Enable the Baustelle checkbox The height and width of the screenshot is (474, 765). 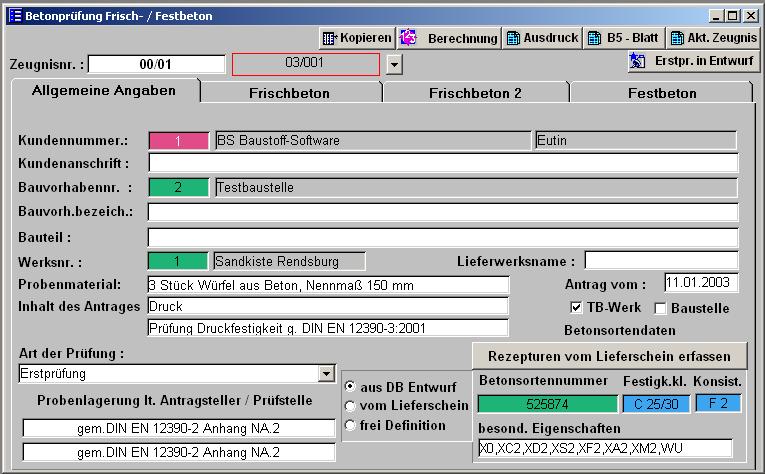tap(660, 308)
